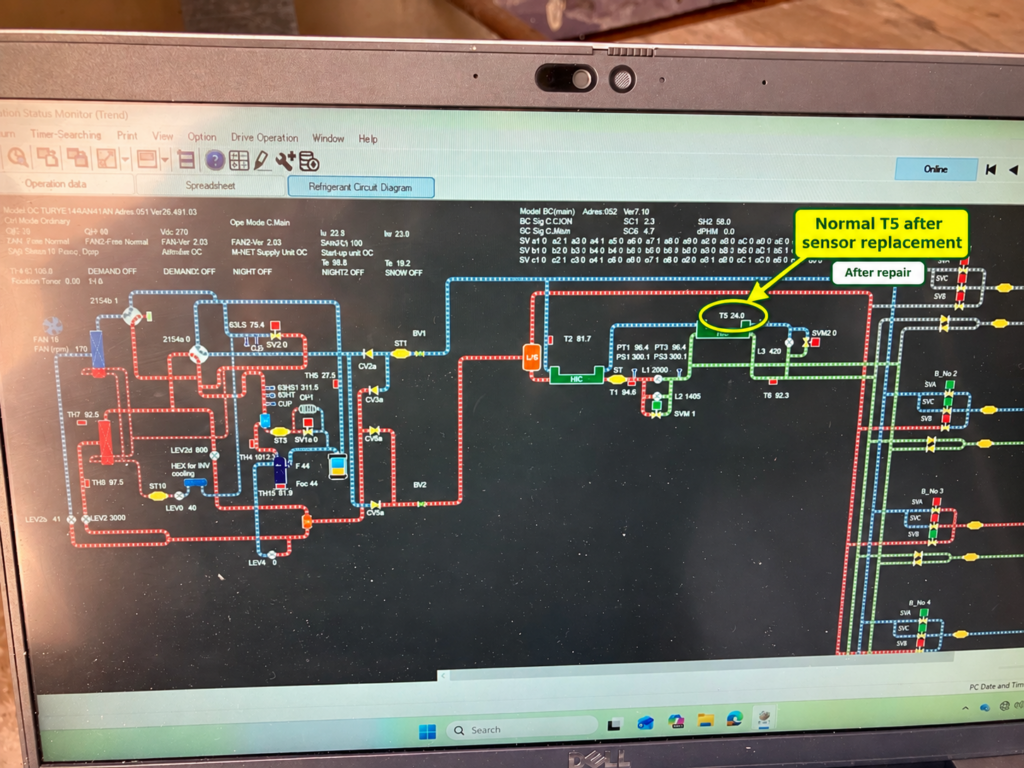
Task: Select the pencil edit tool icon
Action: coord(261,160)
